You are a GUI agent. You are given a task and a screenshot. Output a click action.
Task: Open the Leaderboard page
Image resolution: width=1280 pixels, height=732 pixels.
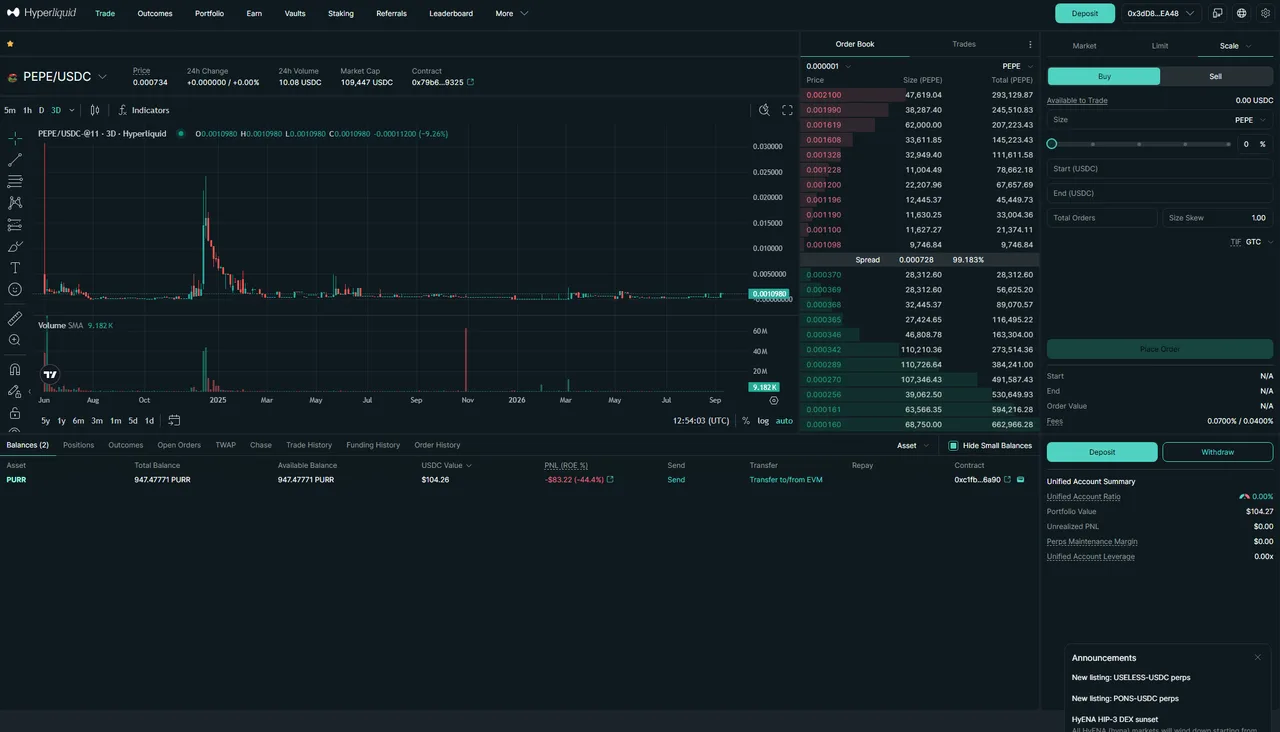click(451, 14)
